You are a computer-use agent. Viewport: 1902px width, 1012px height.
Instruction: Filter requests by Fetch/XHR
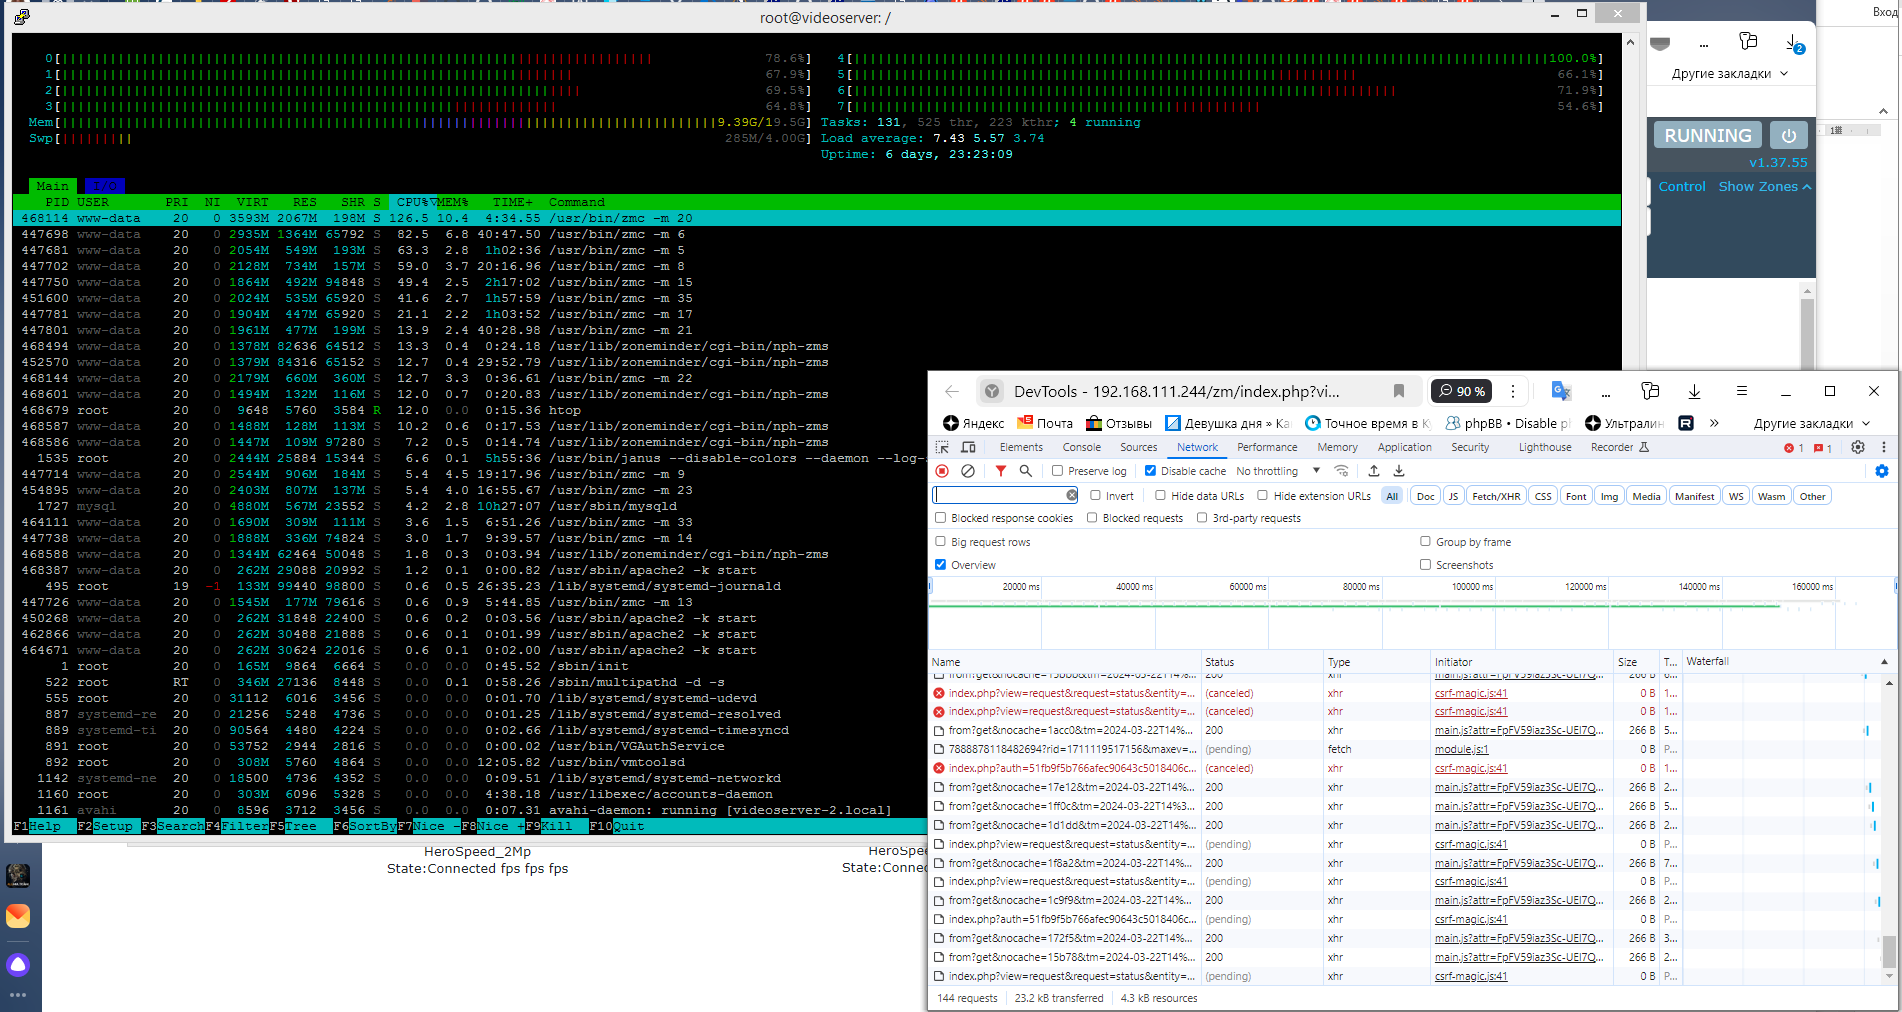[1496, 496]
